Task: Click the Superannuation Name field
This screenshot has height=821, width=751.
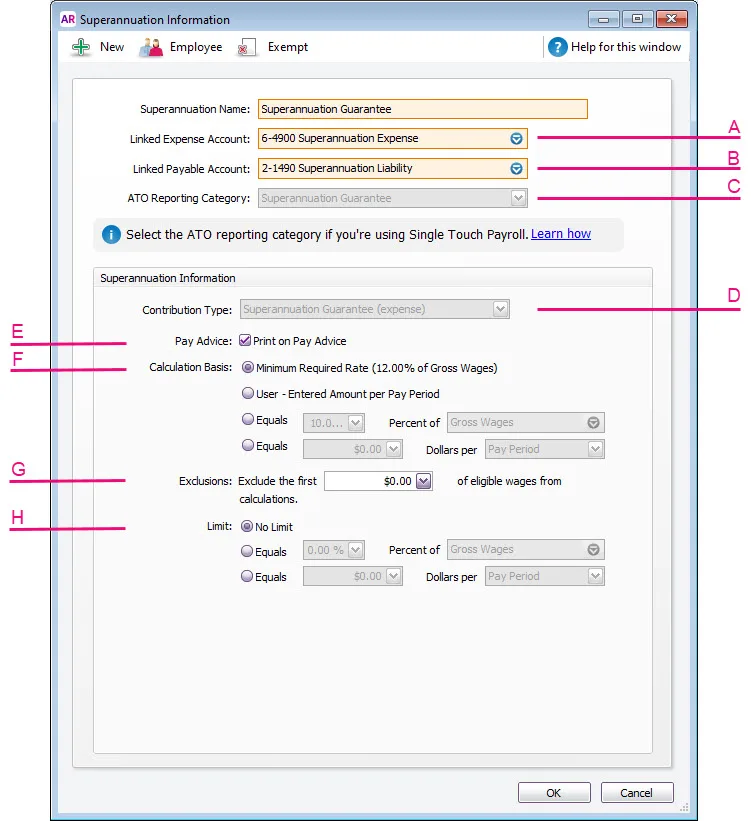Action: click(423, 109)
